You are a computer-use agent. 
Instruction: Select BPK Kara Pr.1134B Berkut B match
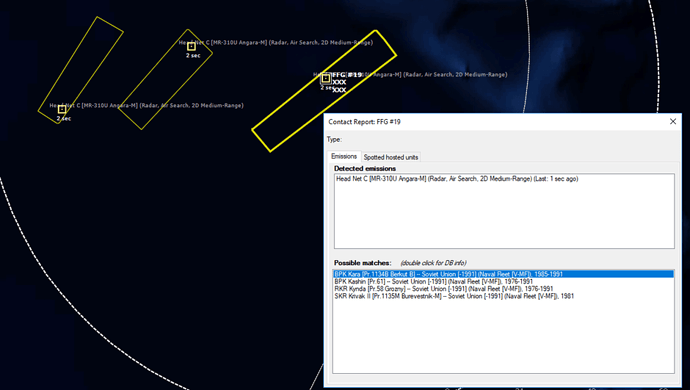503,274
